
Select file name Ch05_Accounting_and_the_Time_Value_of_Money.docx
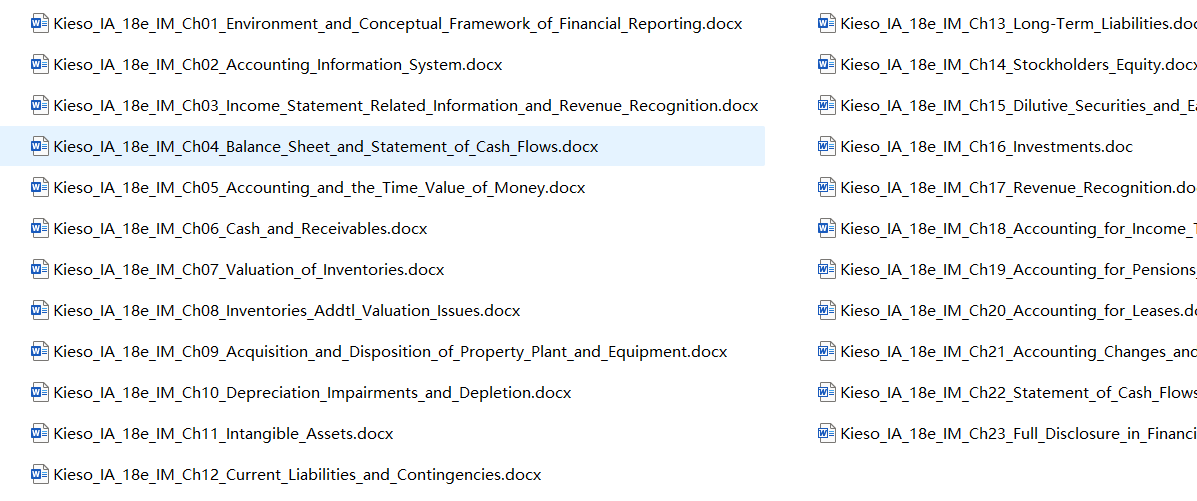319,188
